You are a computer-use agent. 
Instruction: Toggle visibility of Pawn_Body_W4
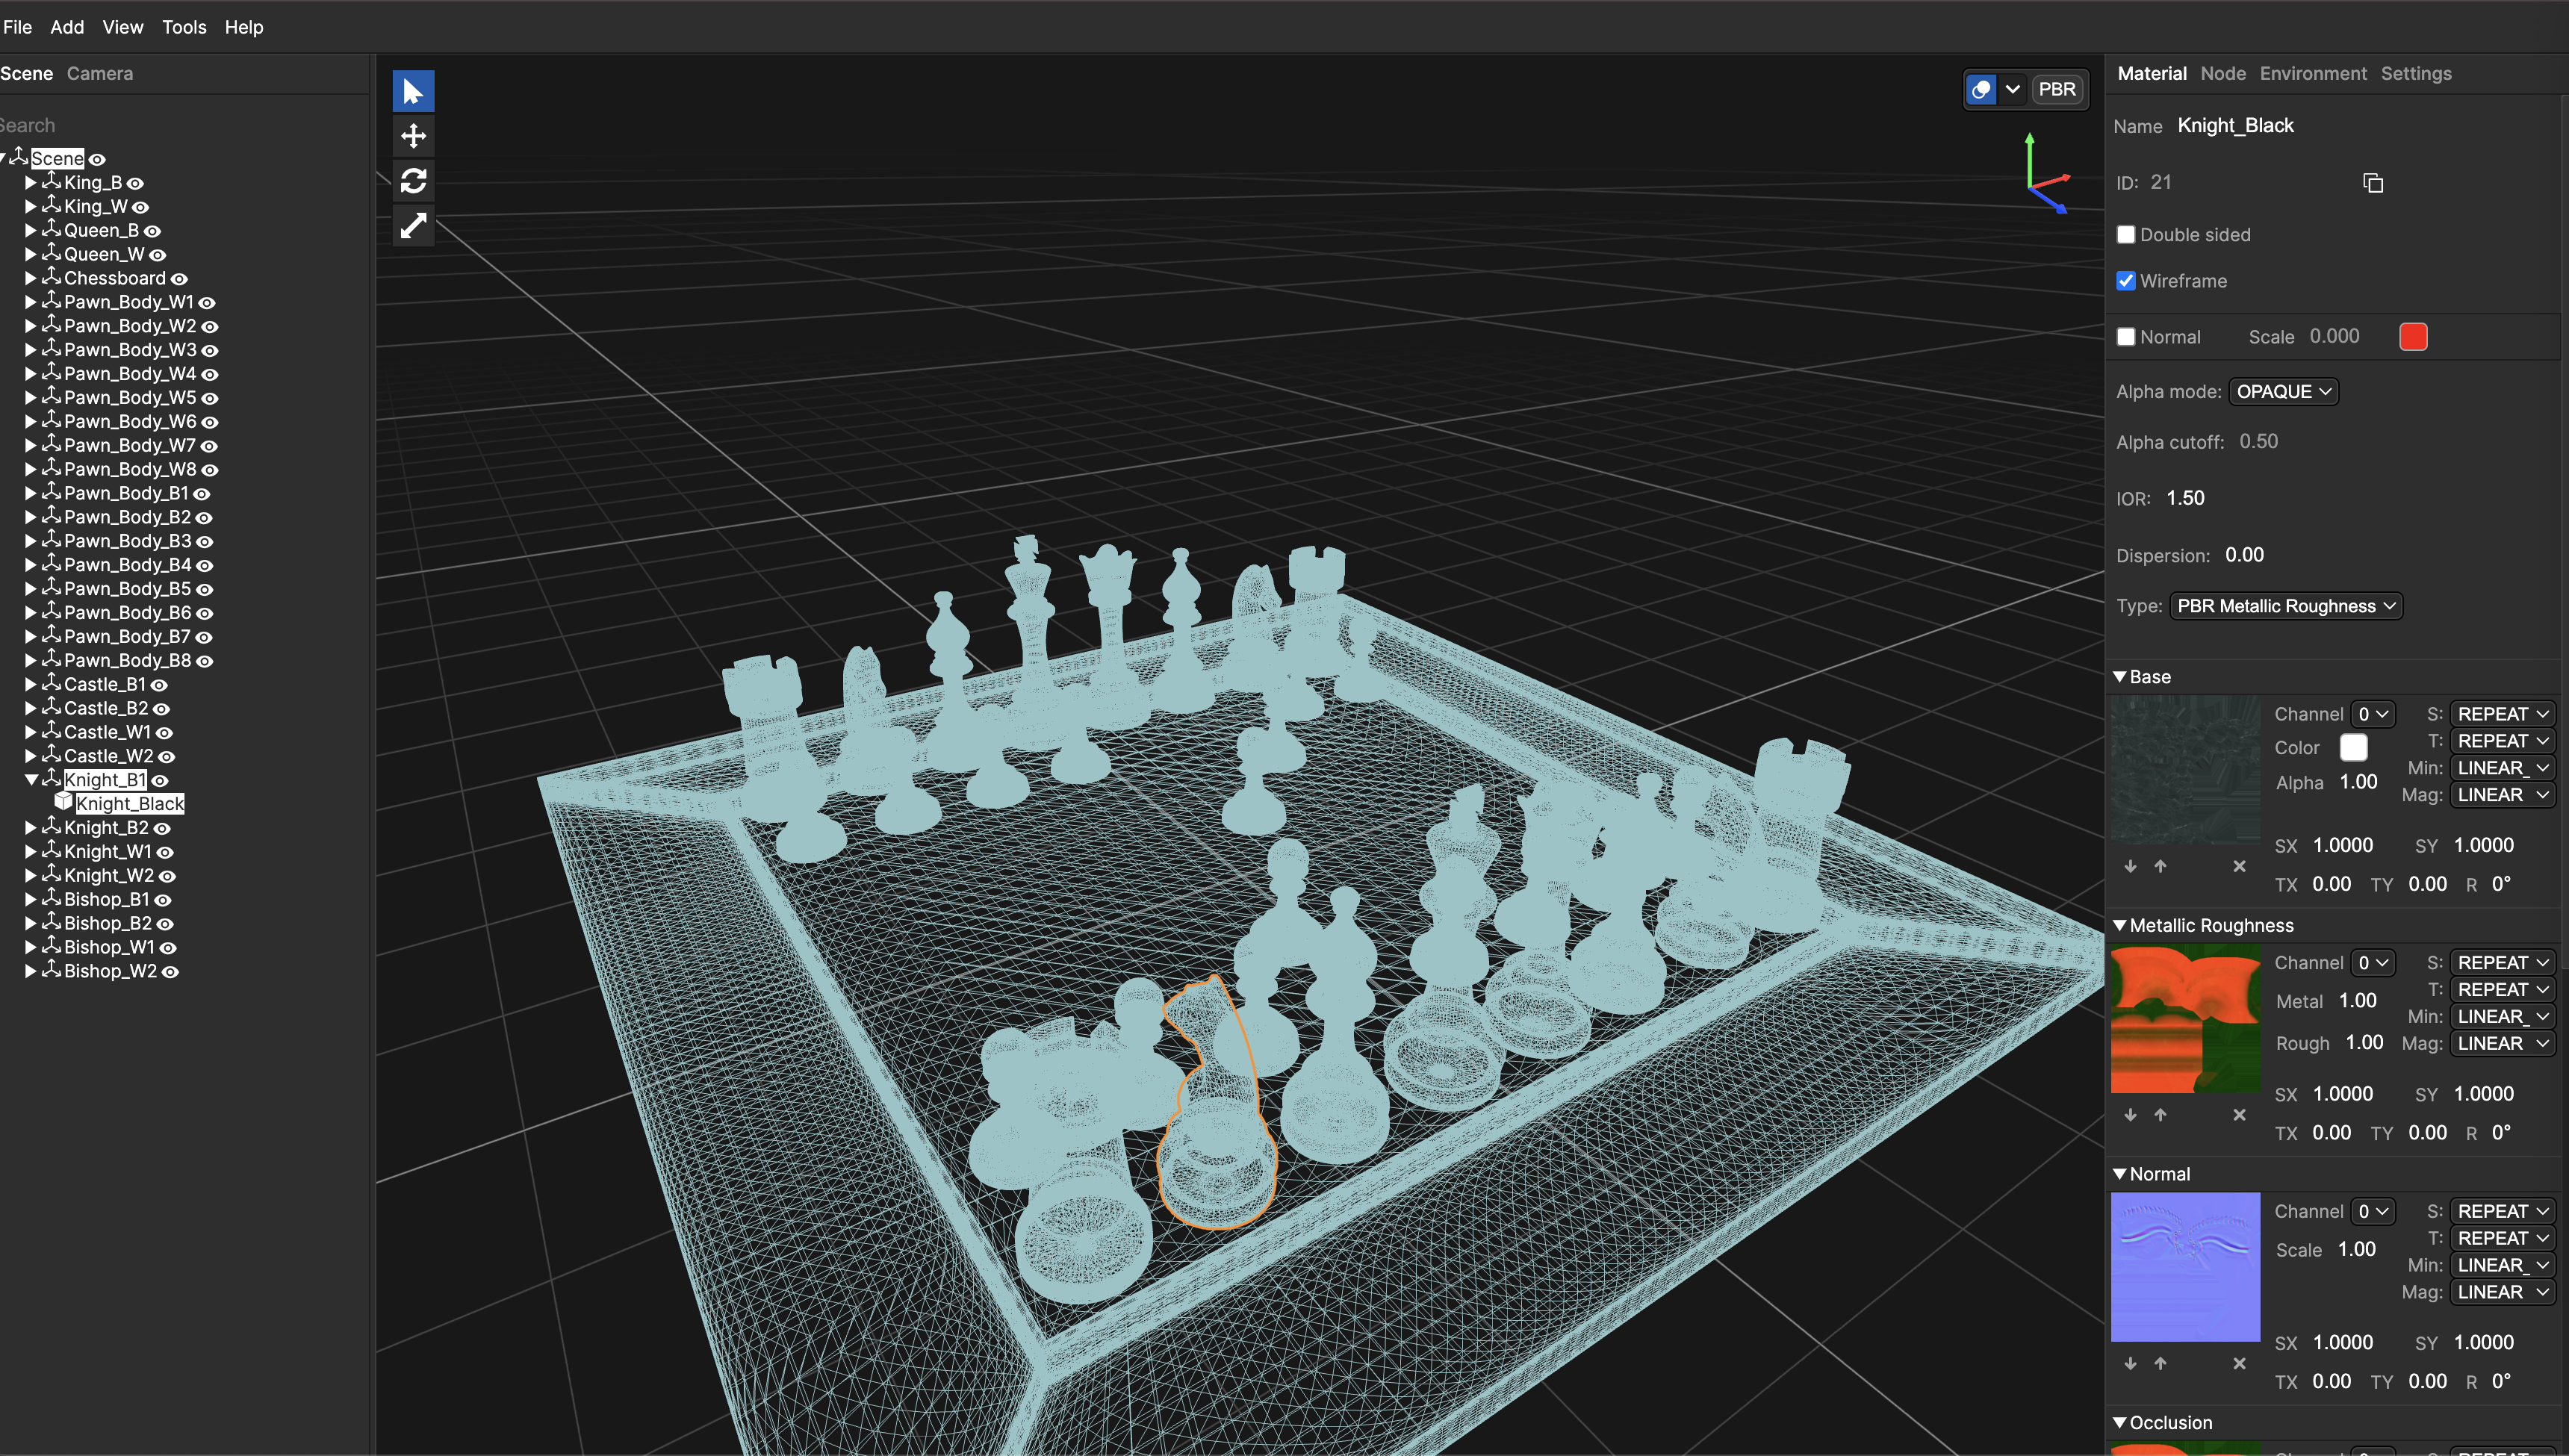point(210,374)
